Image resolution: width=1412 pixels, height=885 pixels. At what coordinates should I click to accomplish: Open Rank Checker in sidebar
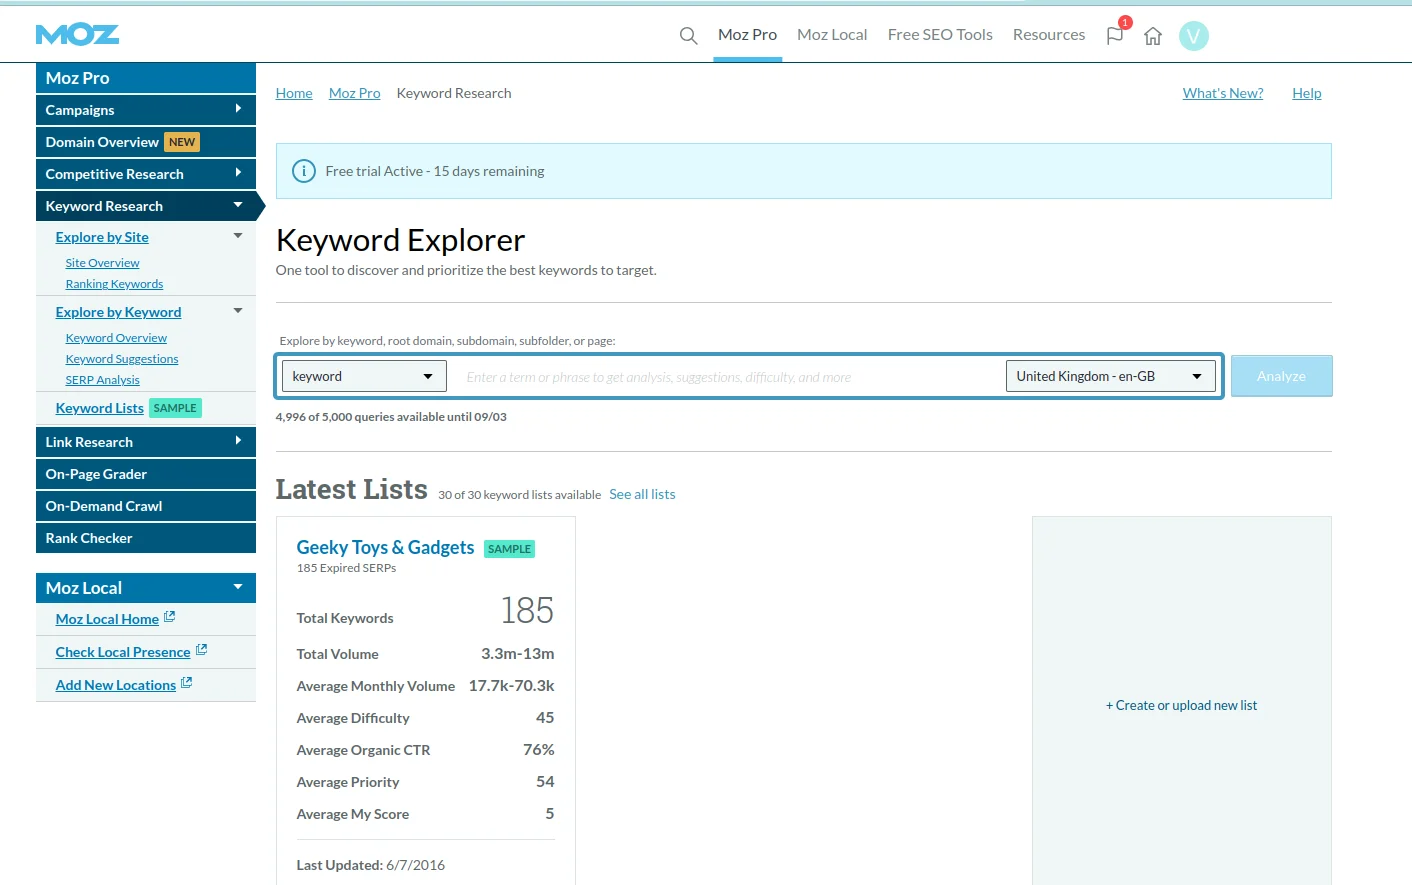pos(146,538)
